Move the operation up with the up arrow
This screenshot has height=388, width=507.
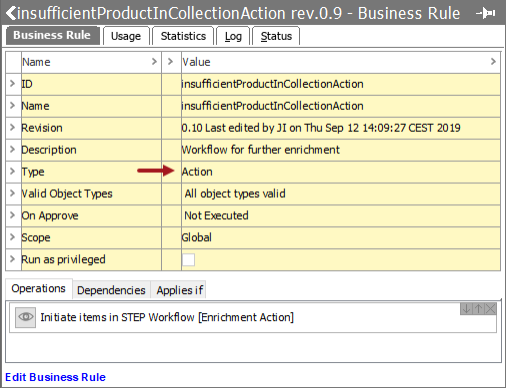pos(478,309)
